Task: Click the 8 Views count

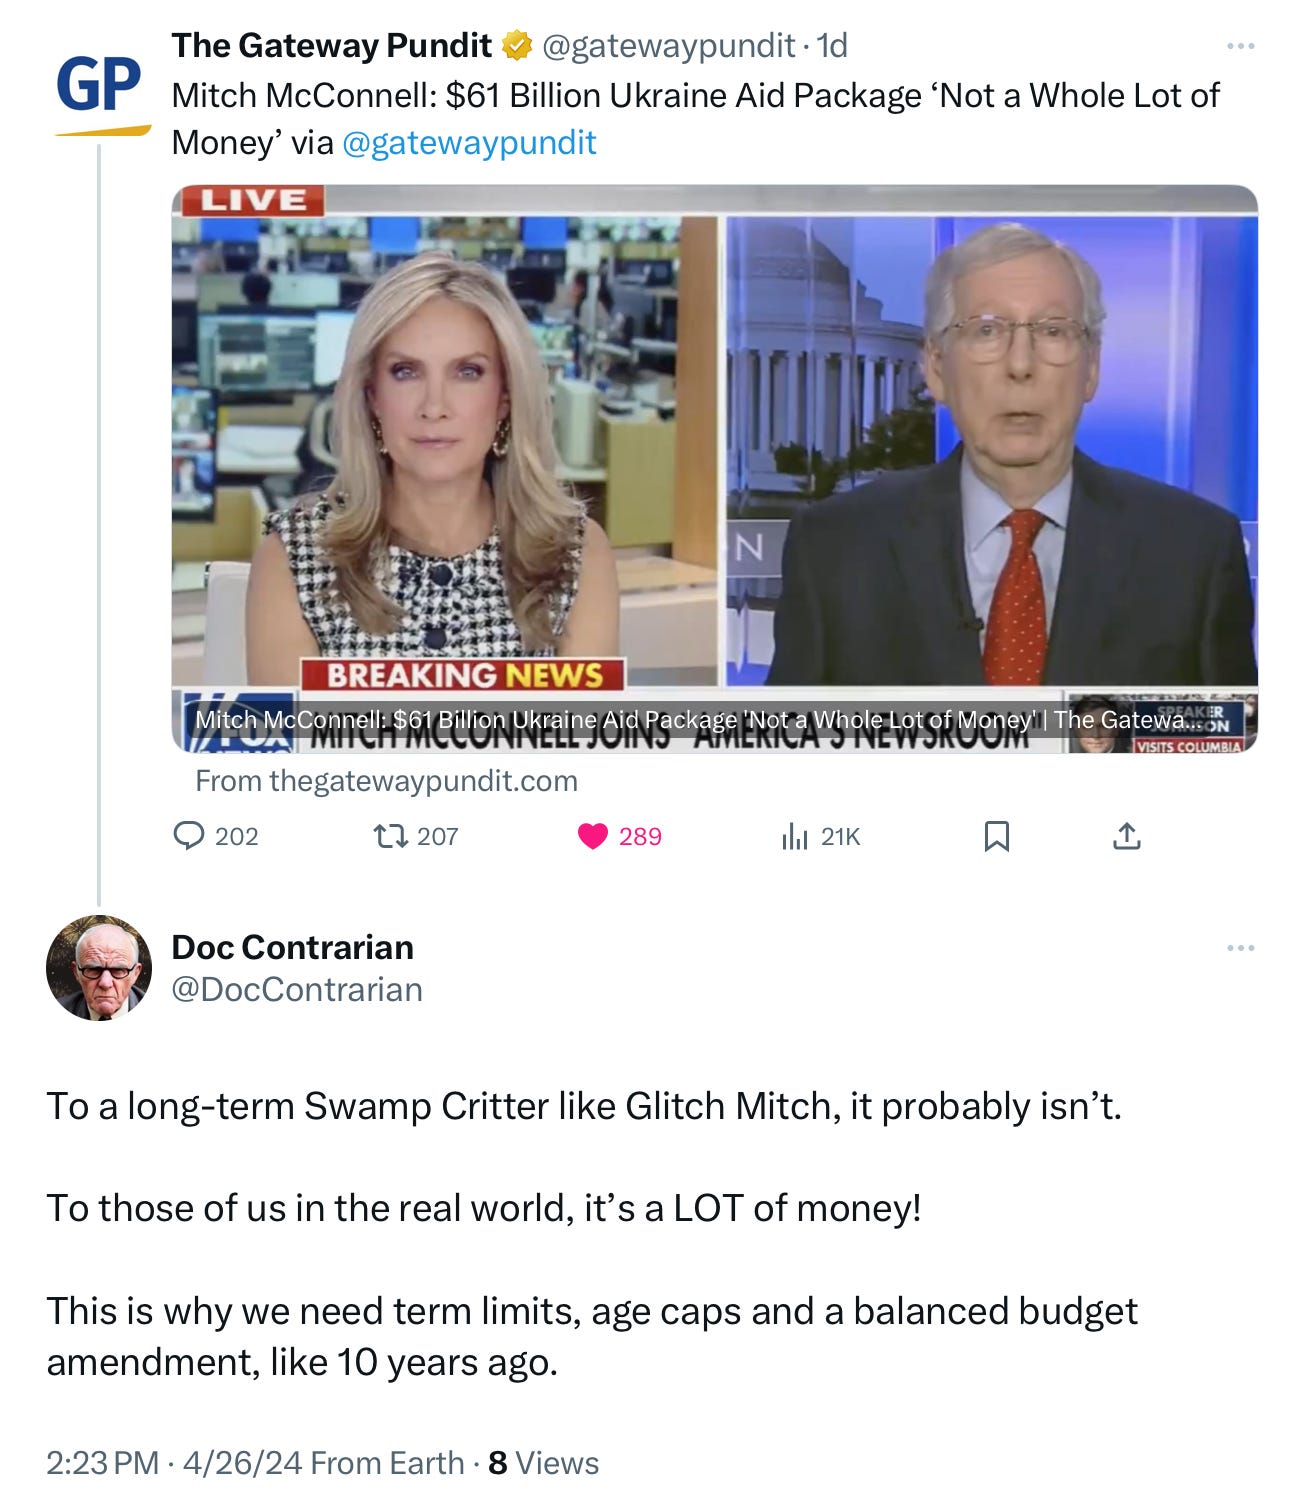Action: (543, 1463)
